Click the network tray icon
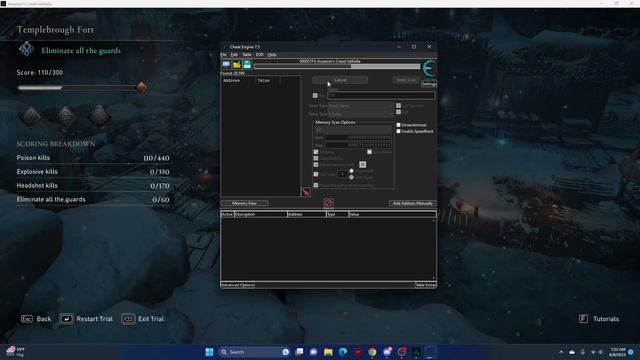The image size is (640, 360). 593,352
